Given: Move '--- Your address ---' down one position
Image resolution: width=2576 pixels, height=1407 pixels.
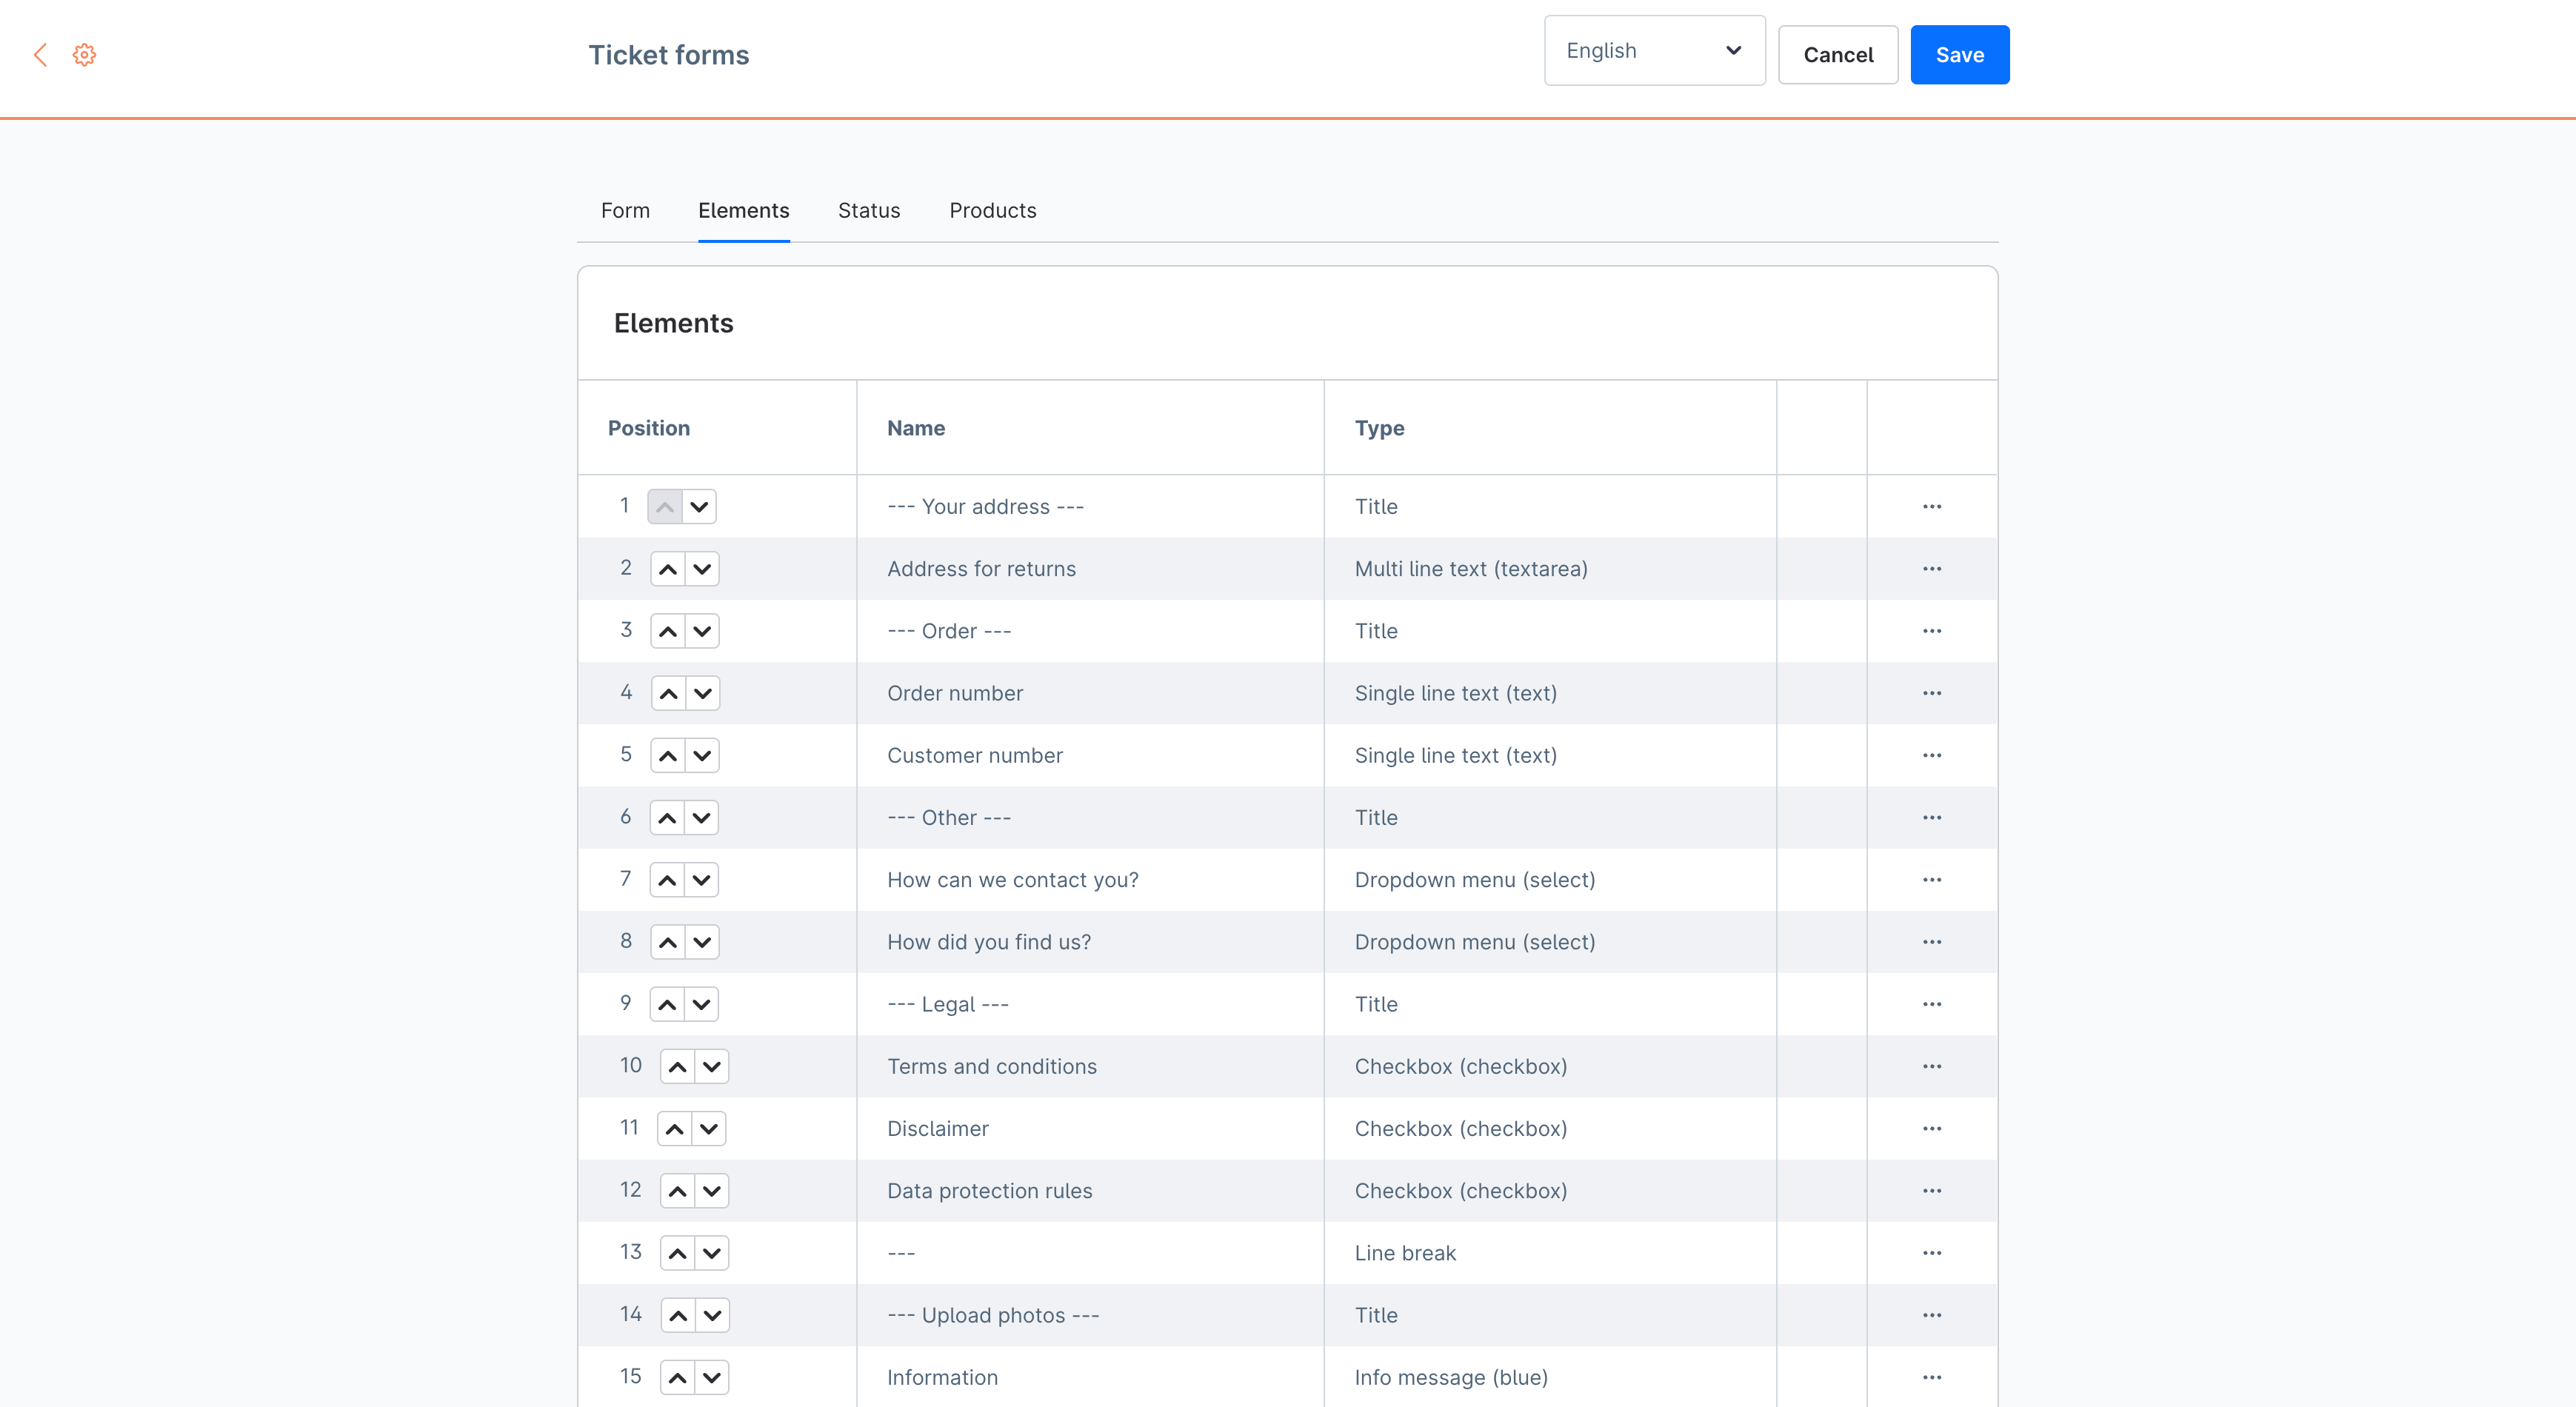Looking at the screenshot, I should click(700, 507).
